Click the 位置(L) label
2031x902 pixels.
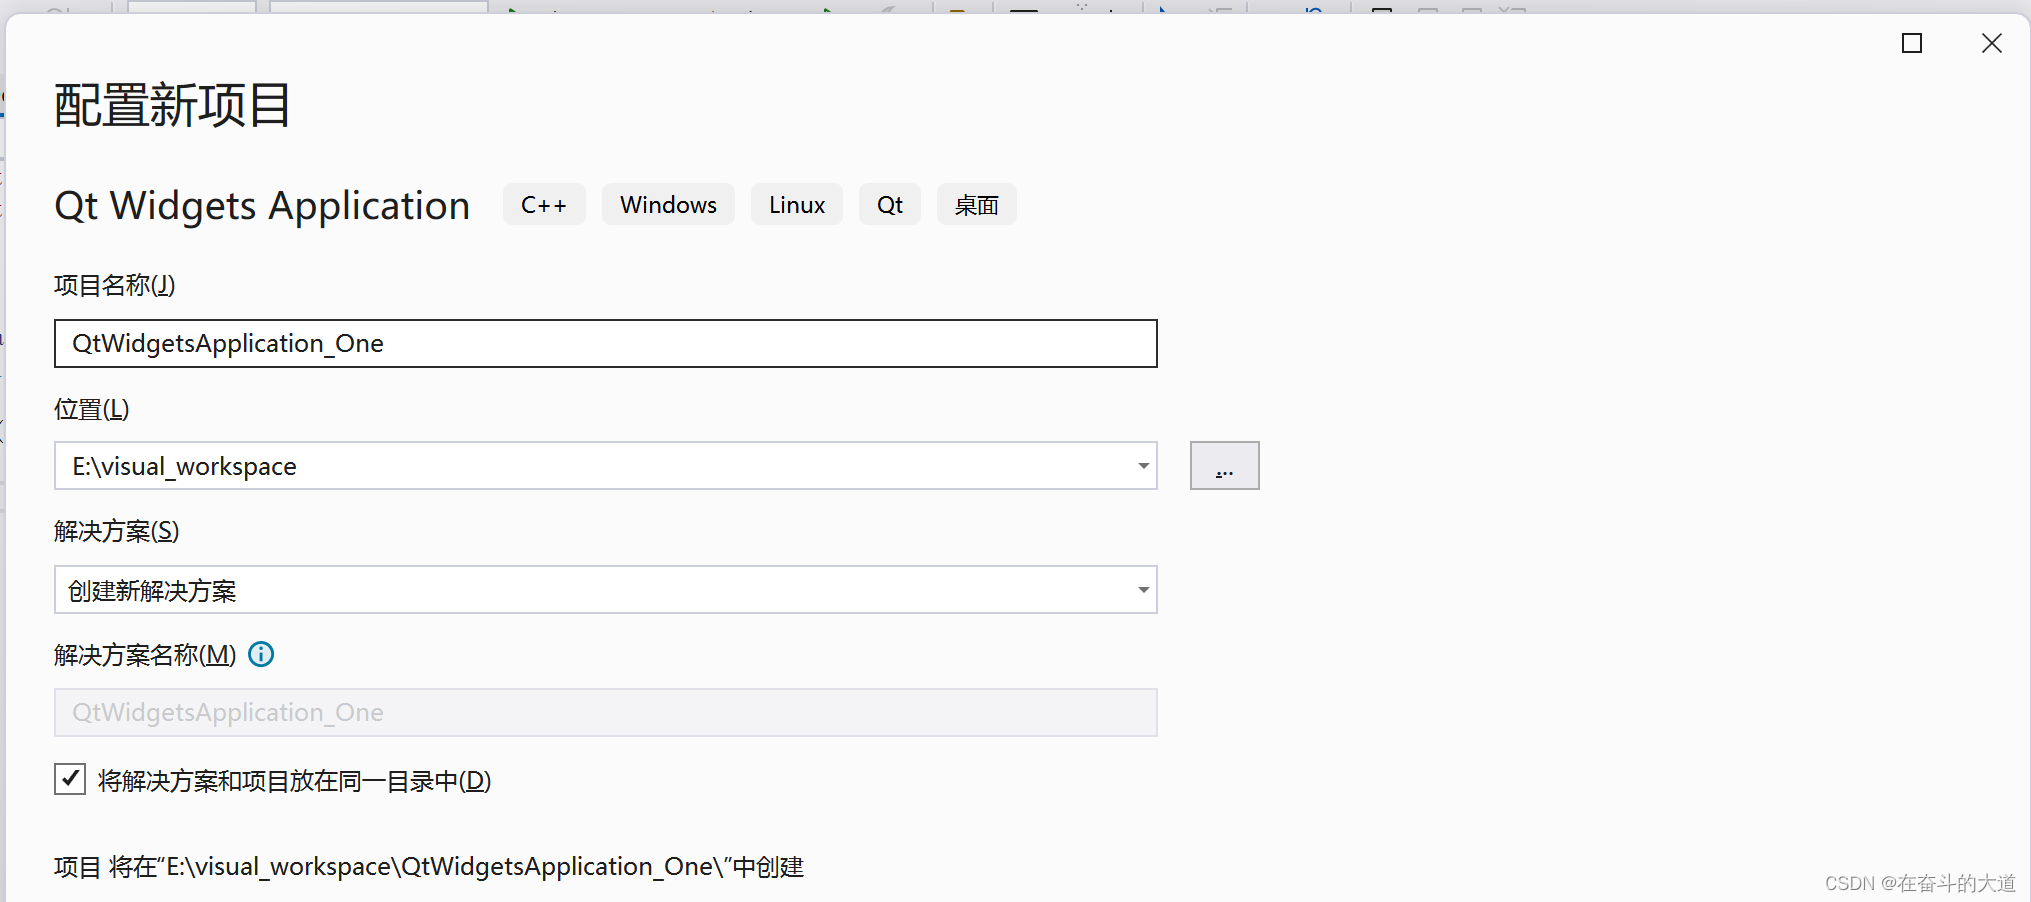[x=92, y=409]
